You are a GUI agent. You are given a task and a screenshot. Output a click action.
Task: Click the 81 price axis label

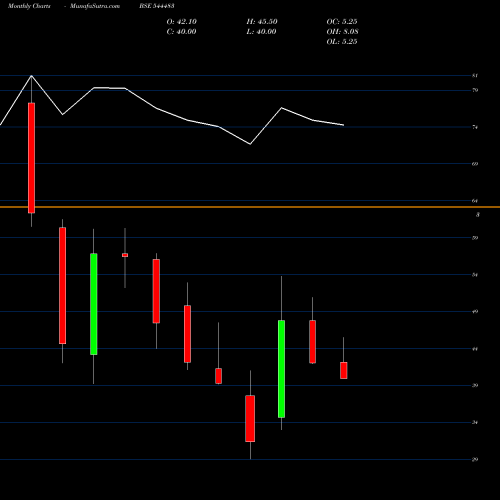(x=475, y=76)
